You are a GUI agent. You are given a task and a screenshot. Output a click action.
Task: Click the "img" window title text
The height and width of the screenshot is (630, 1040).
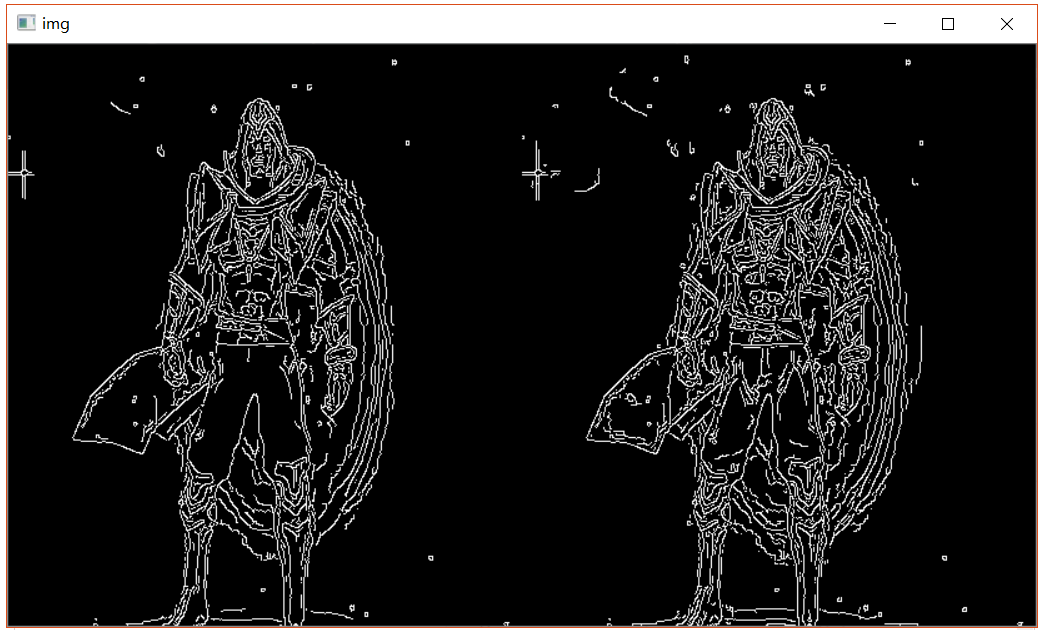click(x=56, y=24)
